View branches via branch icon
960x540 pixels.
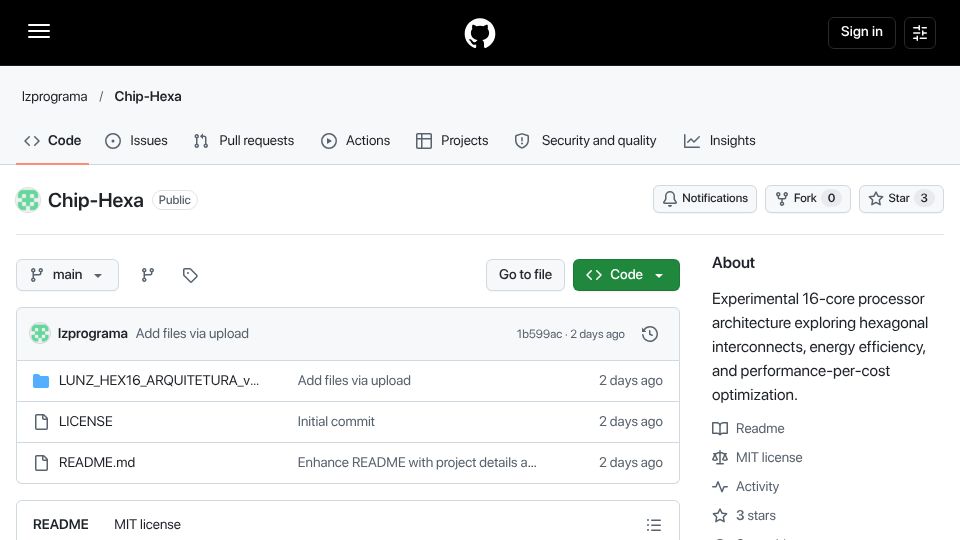pyautogui.click(x=148, y=275)
